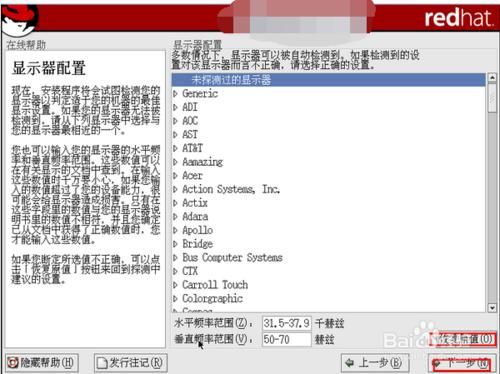
Task: Click the monitor list scrollbar thumb
Action: 492,98
